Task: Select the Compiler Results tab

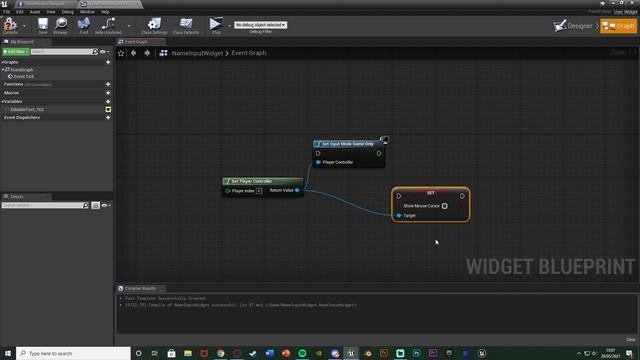Action: [140, 289]
